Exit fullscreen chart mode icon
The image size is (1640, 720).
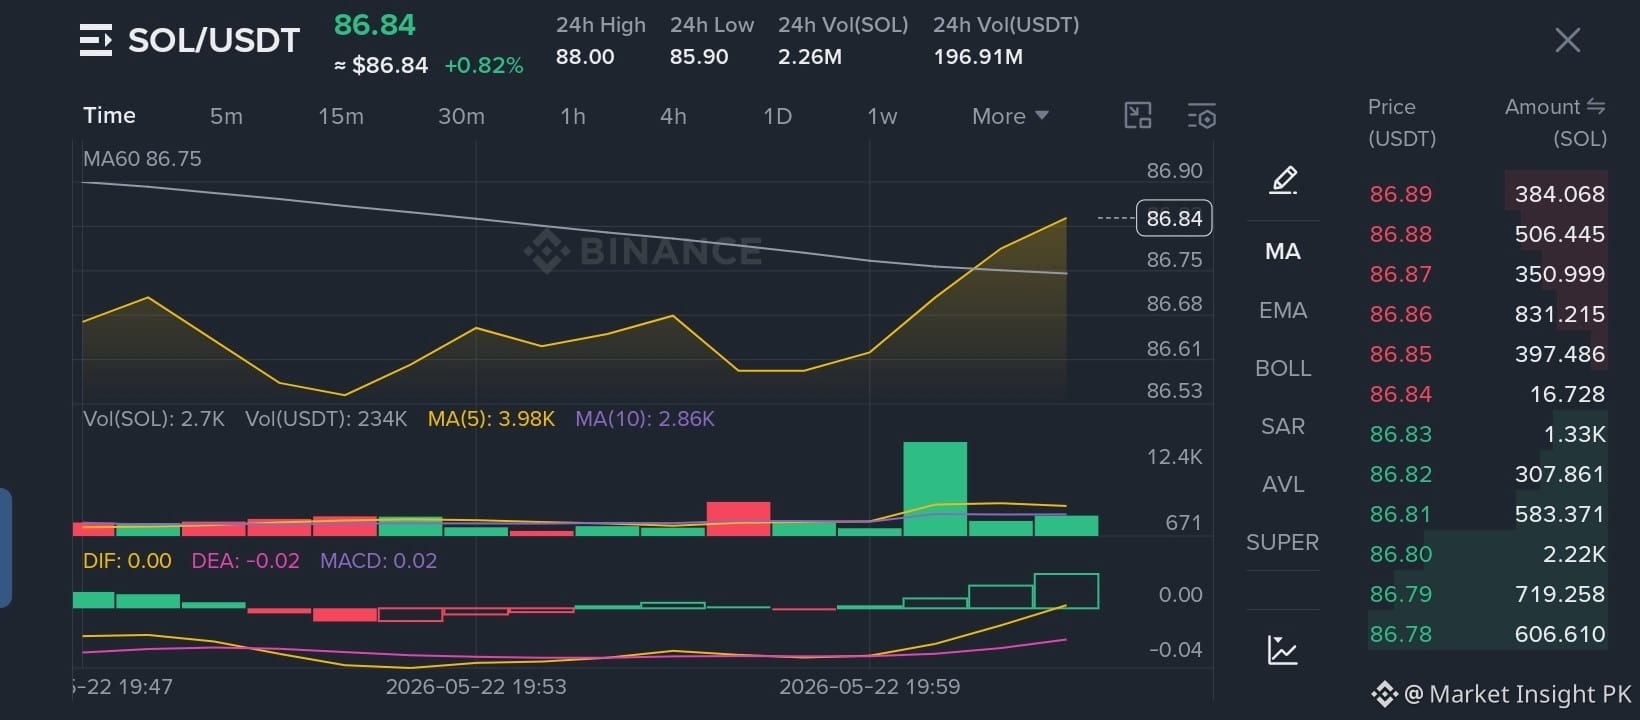pos(1138,115)
